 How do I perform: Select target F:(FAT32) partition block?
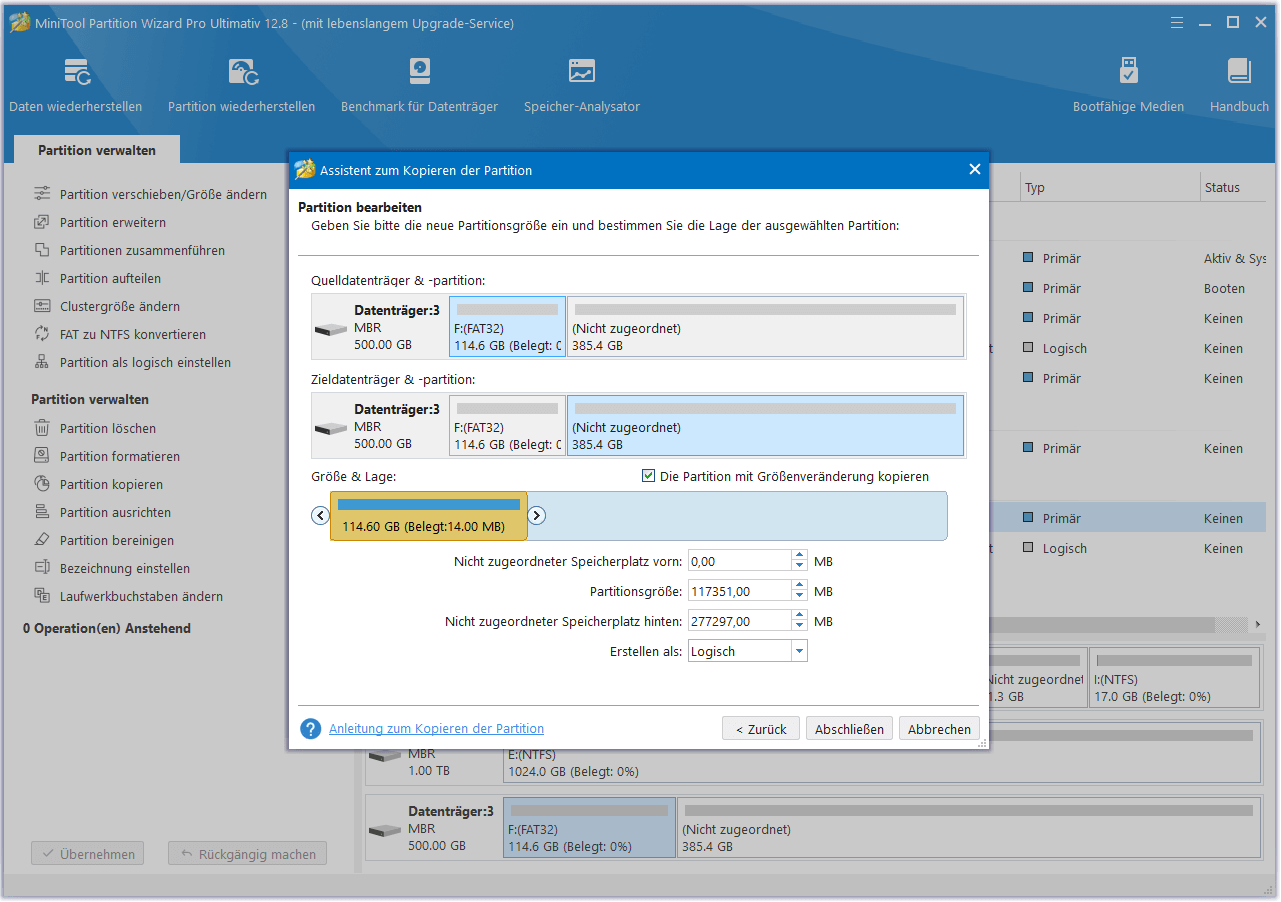click(507, 425)
